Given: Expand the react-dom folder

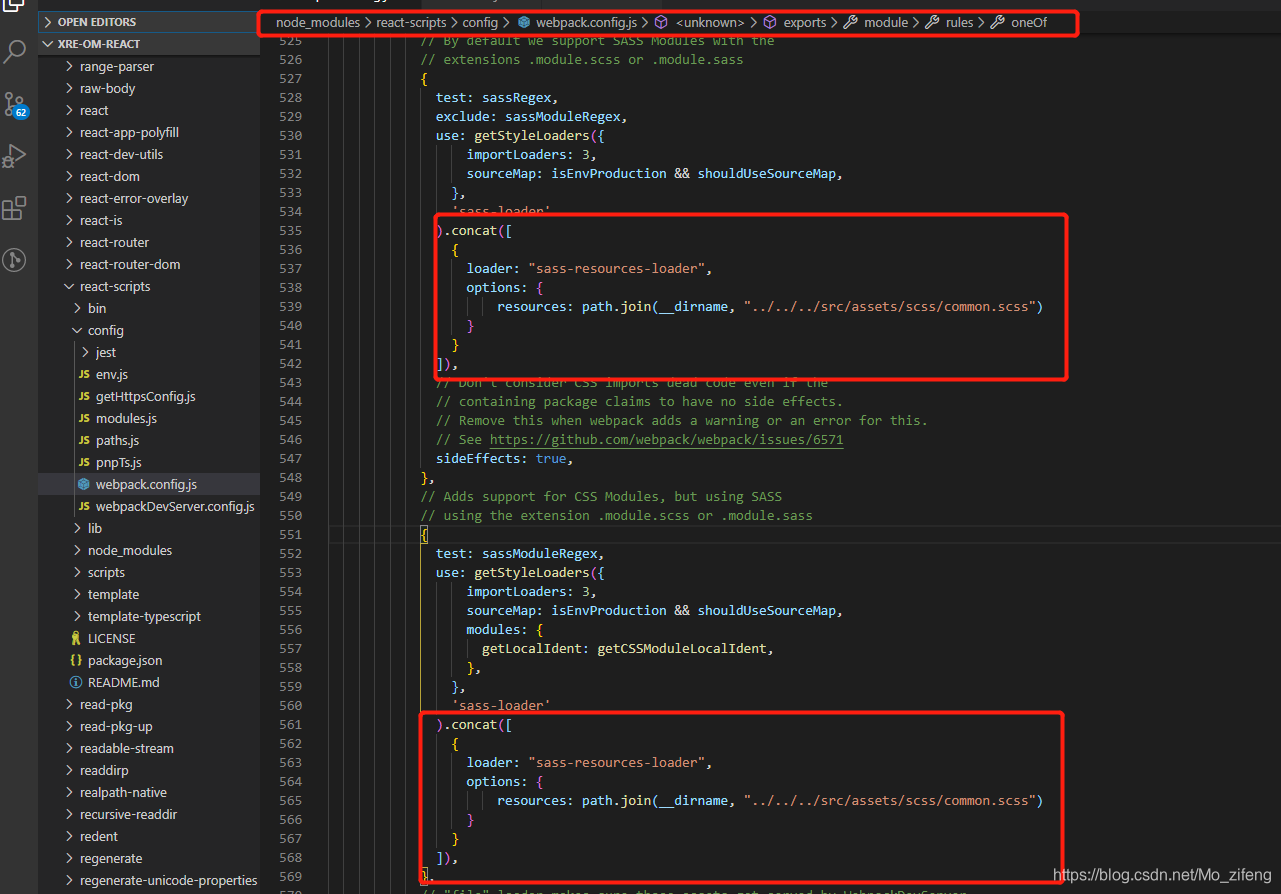Looking at the screenshot, I should [x=69, y=176].
